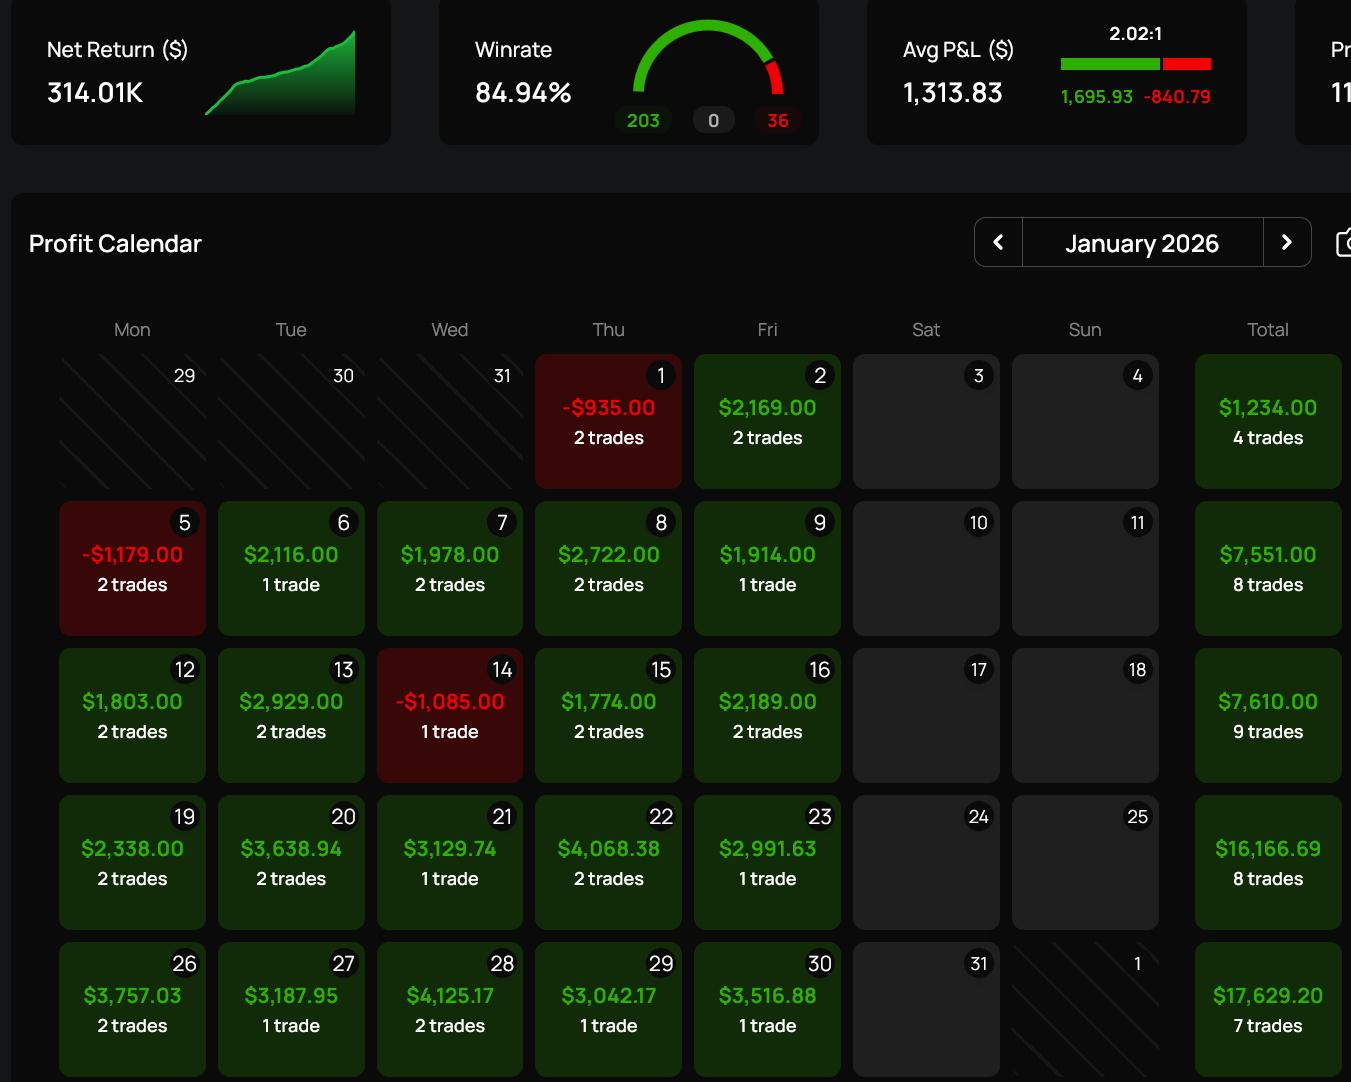View the weekly total of $17,629.20

pos(1267,1010)
